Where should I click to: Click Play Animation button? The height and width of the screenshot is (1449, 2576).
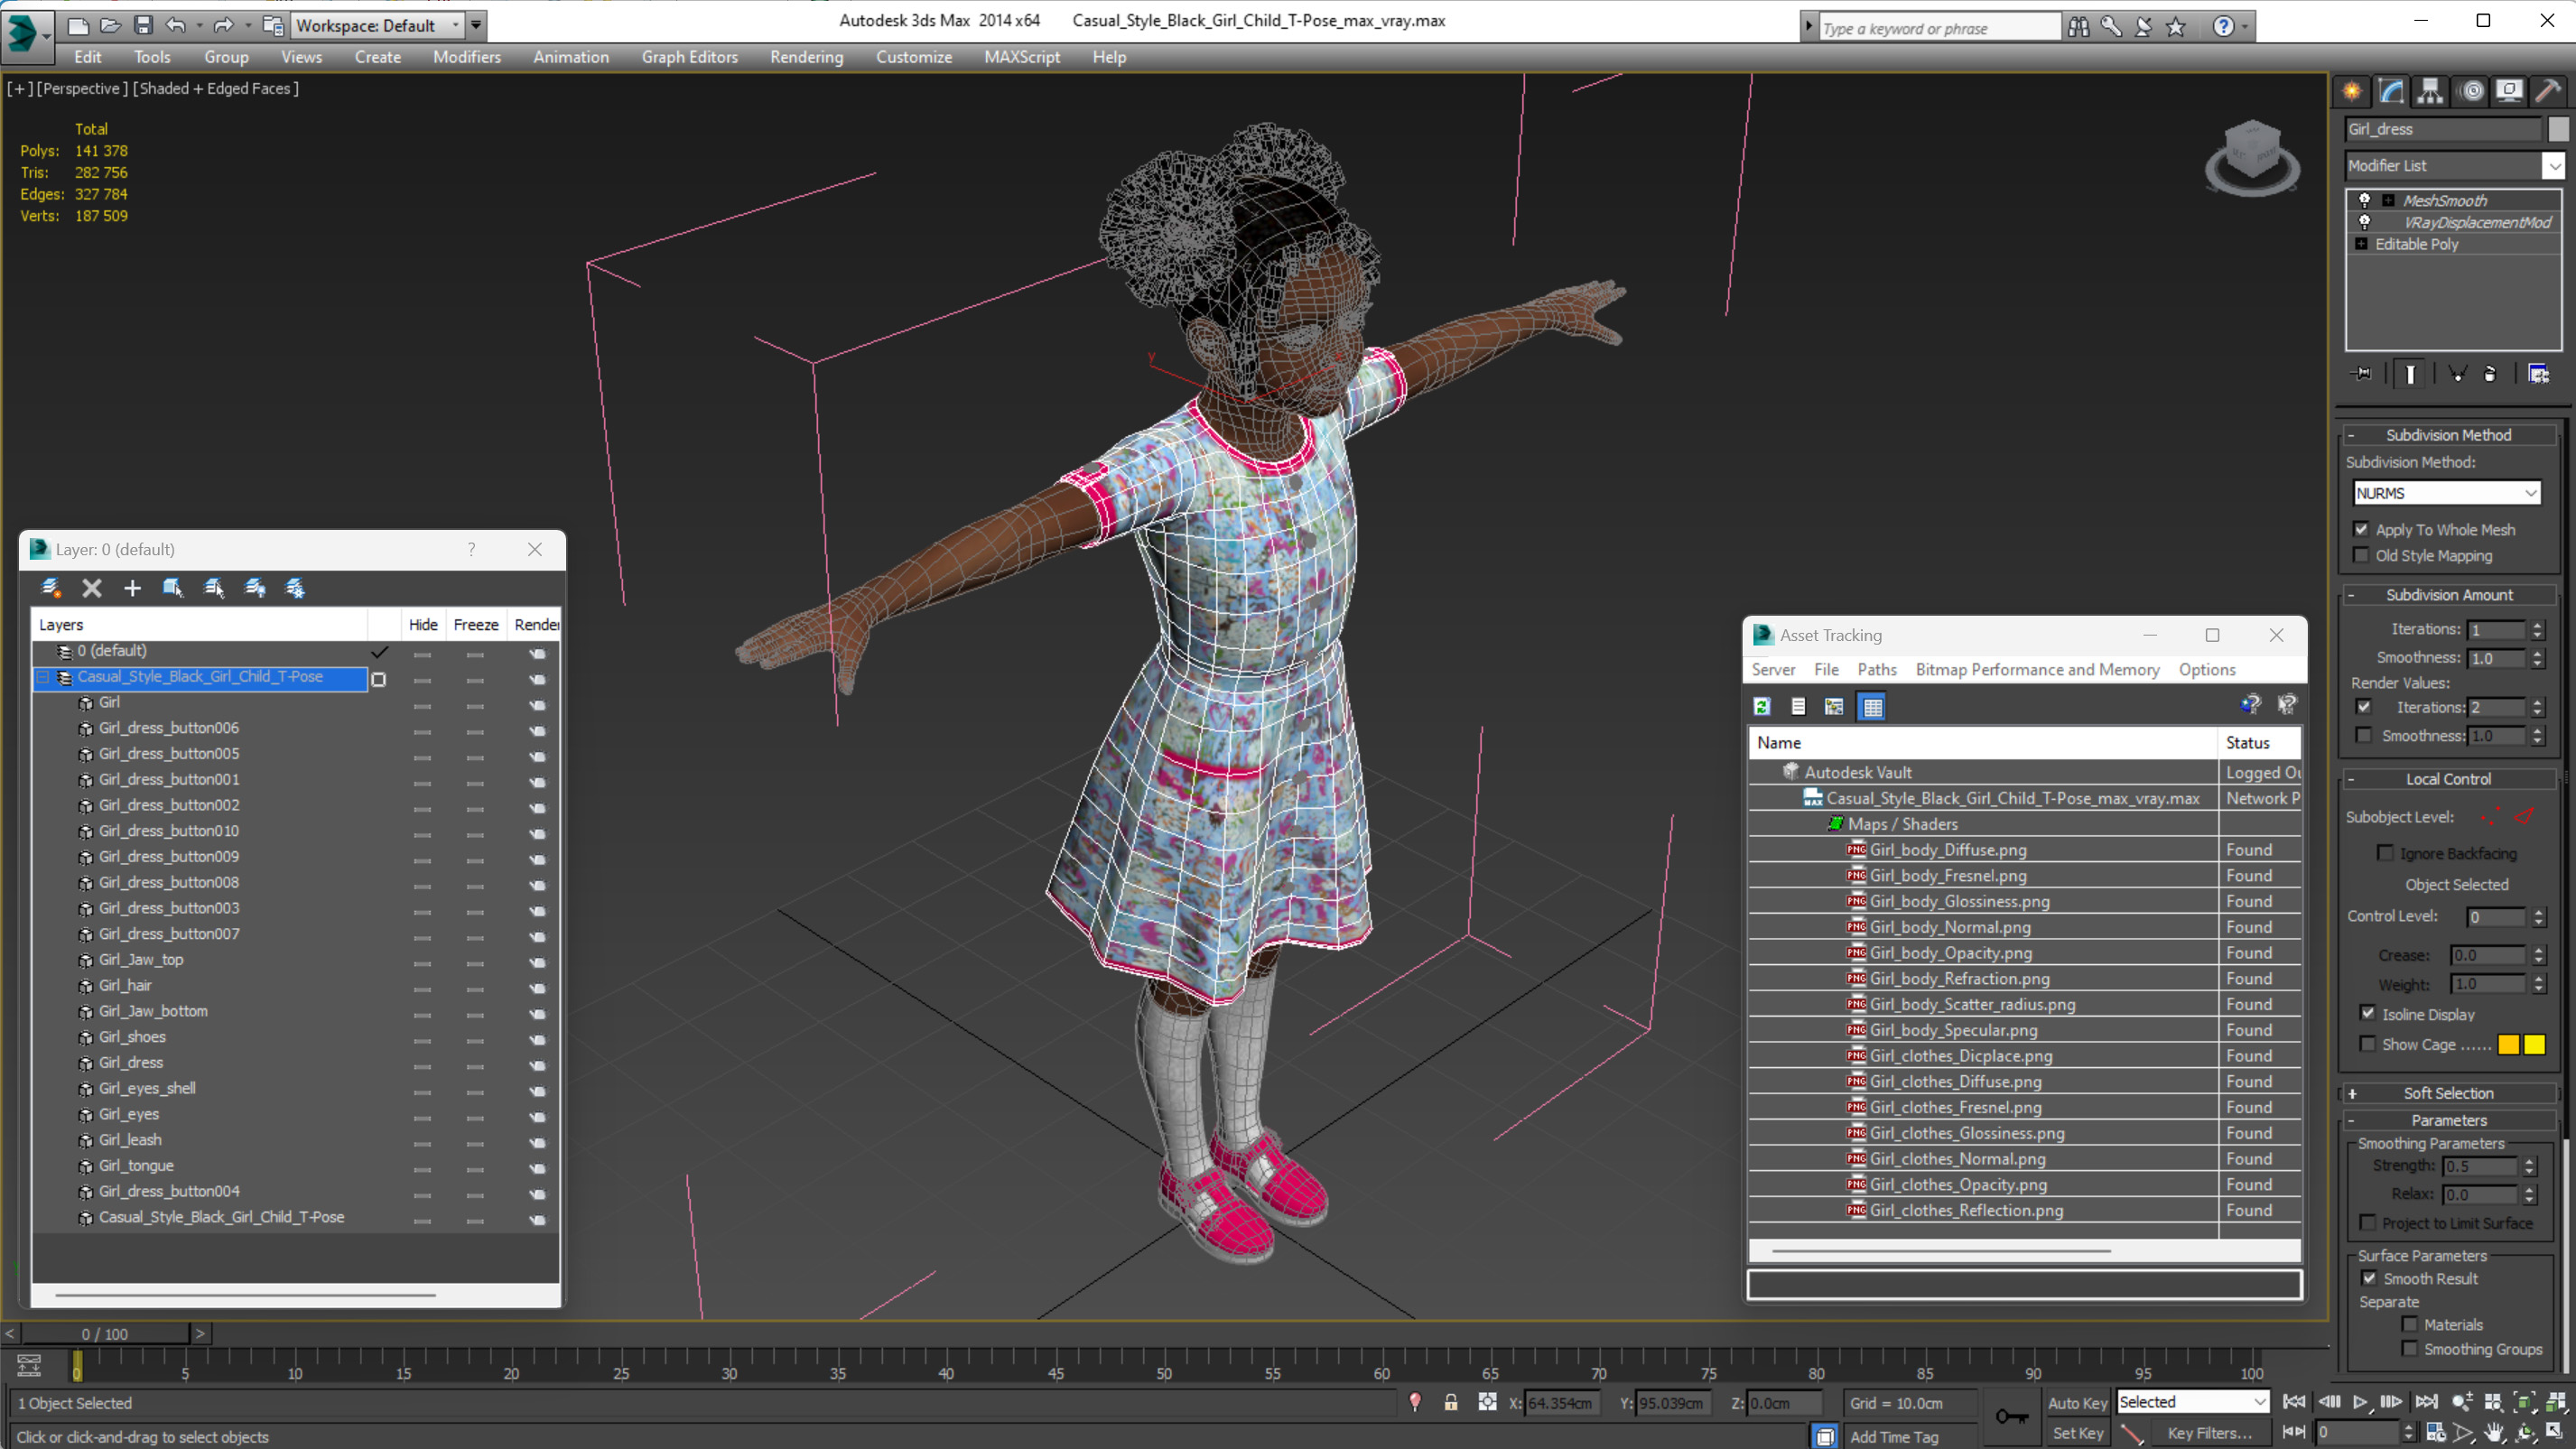pos(2360,1402)
